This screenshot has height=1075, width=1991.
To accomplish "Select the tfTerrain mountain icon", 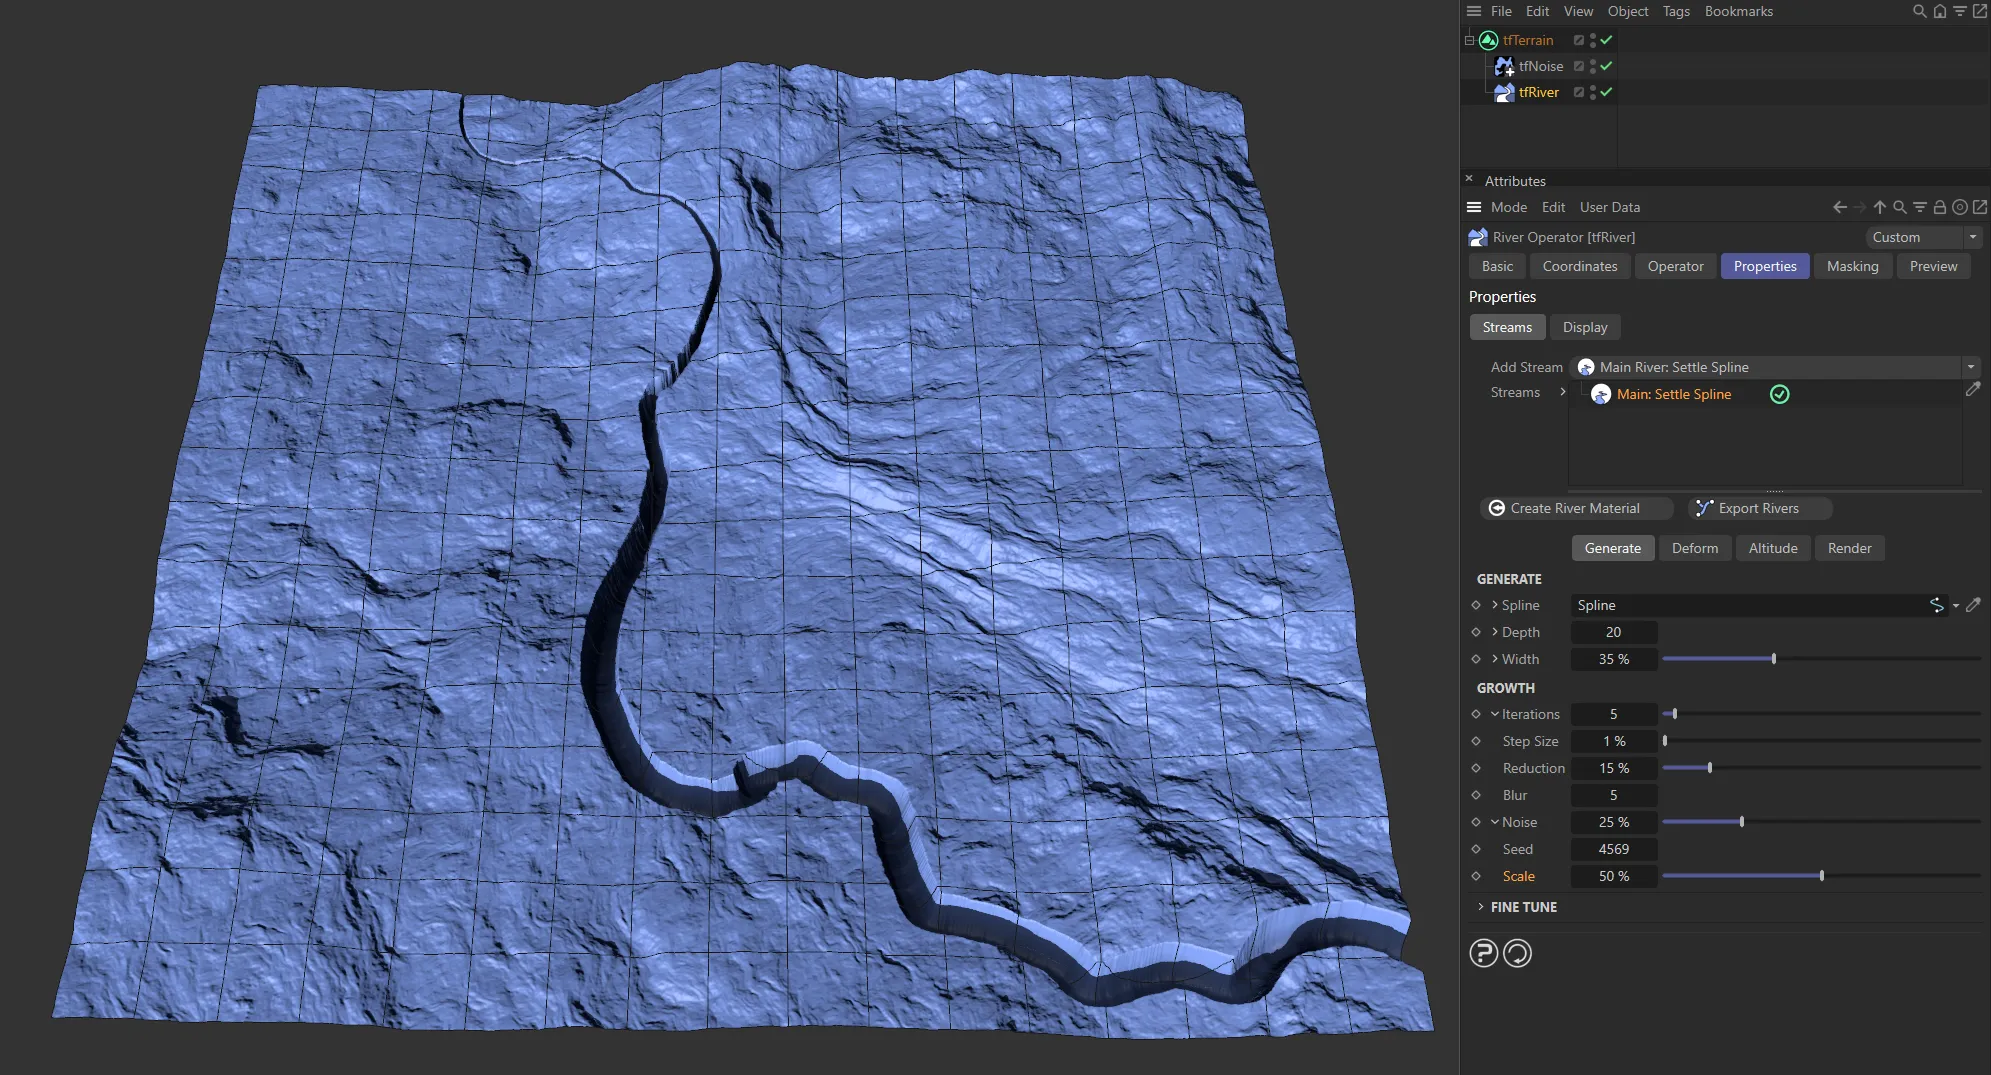I will pos(1489,40).
